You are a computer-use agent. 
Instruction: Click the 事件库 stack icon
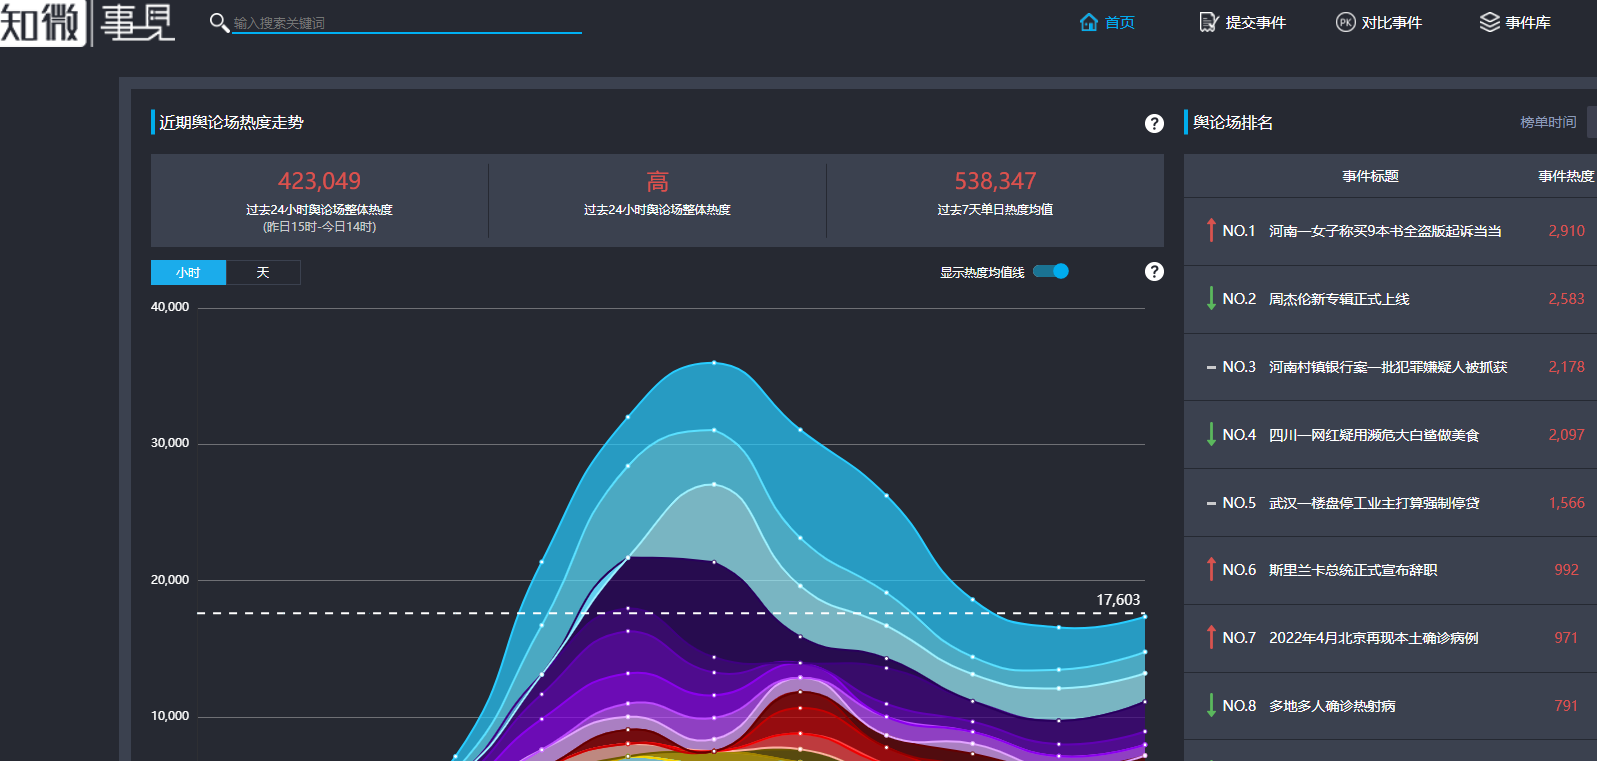pos(1489,22)
